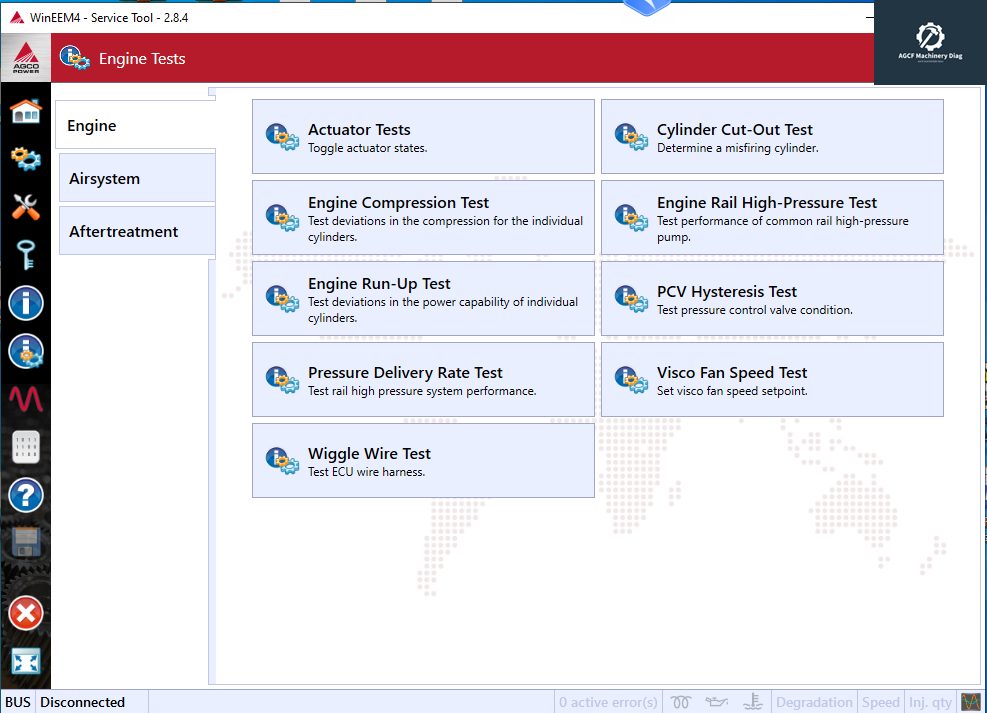The width and height of the screenshot is (987, 713).
Task: Switch to the Aftertreatment tab
Action: coord(137,232)
